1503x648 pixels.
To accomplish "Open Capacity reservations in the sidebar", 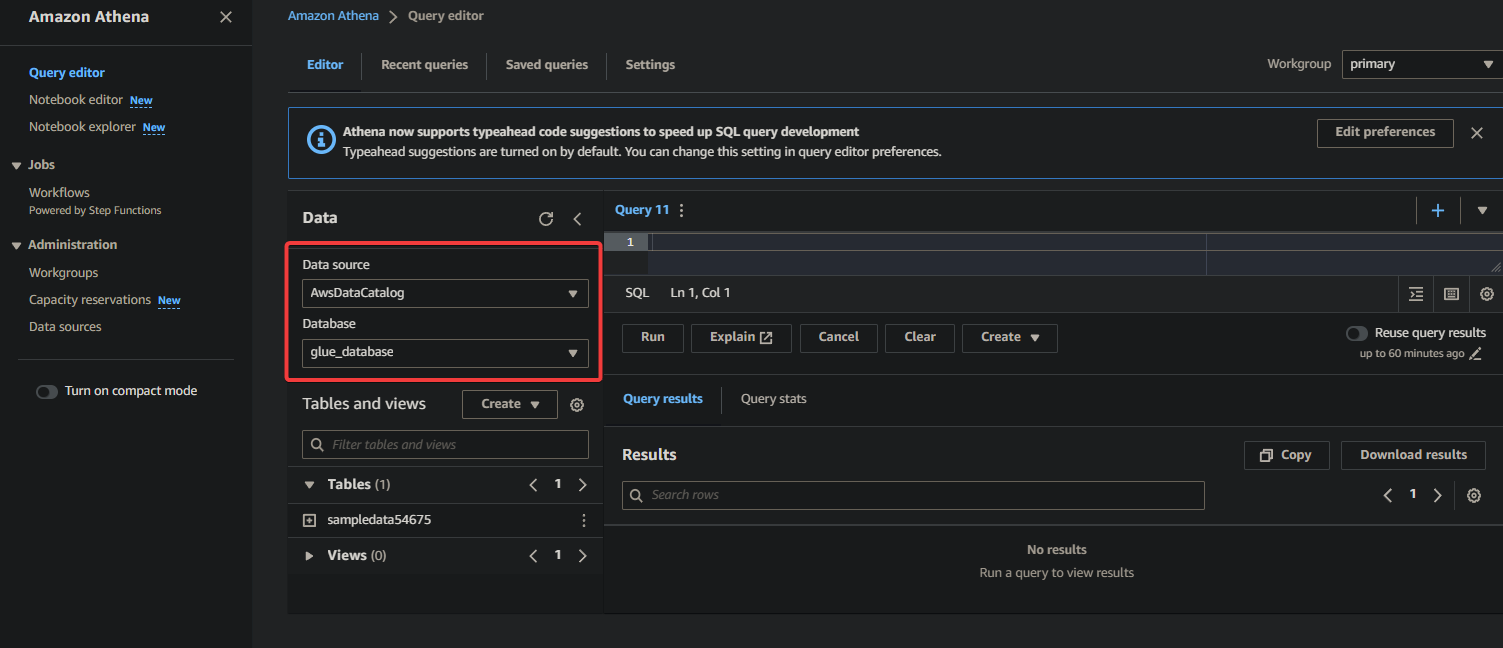I will [x=90, y=300].
